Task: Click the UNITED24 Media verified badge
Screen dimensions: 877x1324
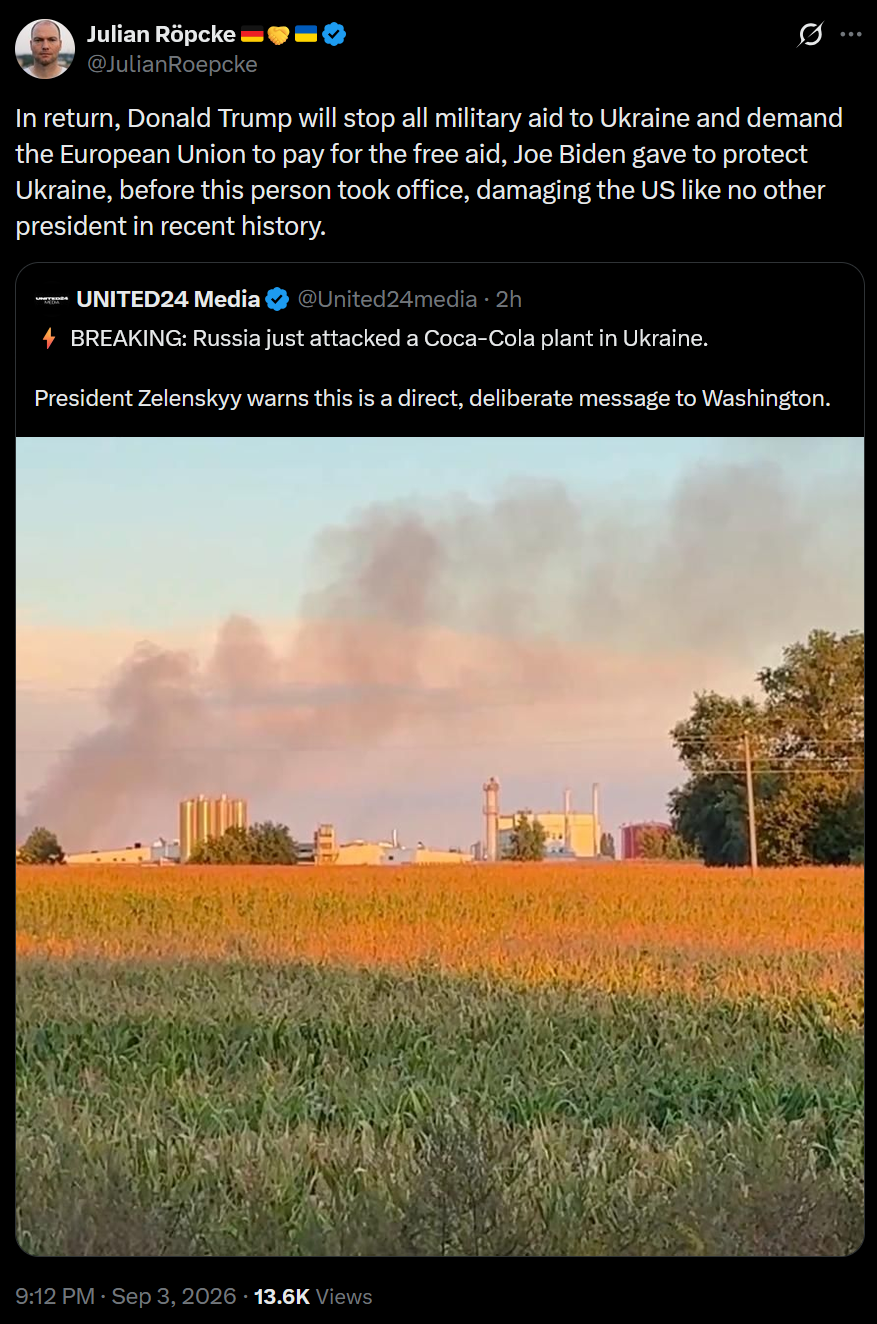Action: [x=278, y=299]
